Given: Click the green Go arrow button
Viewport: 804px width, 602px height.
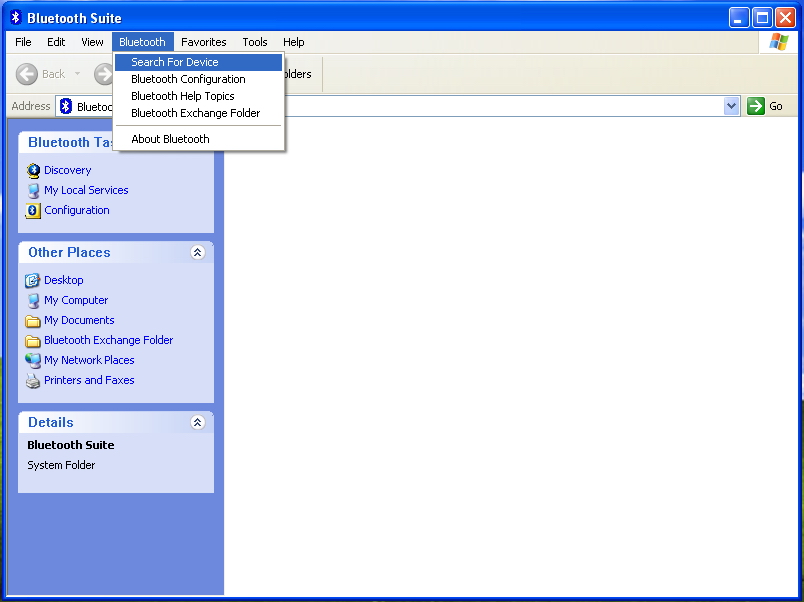Looking at the screenshot, I should coord(755,106).
